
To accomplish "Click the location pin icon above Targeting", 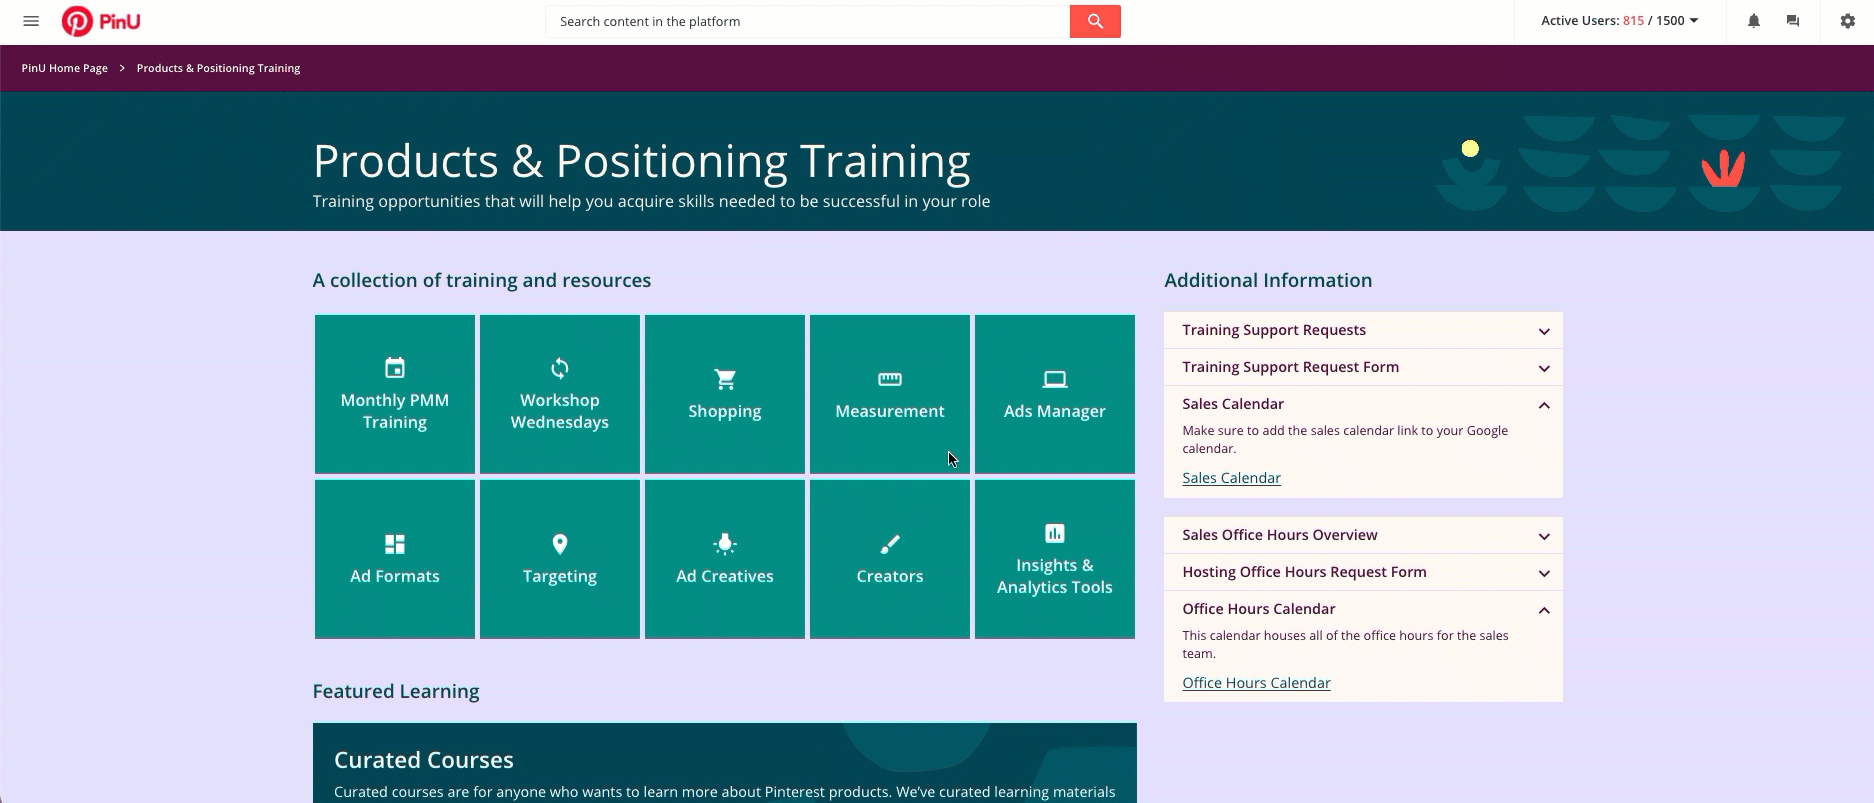I will pos(560,544).
